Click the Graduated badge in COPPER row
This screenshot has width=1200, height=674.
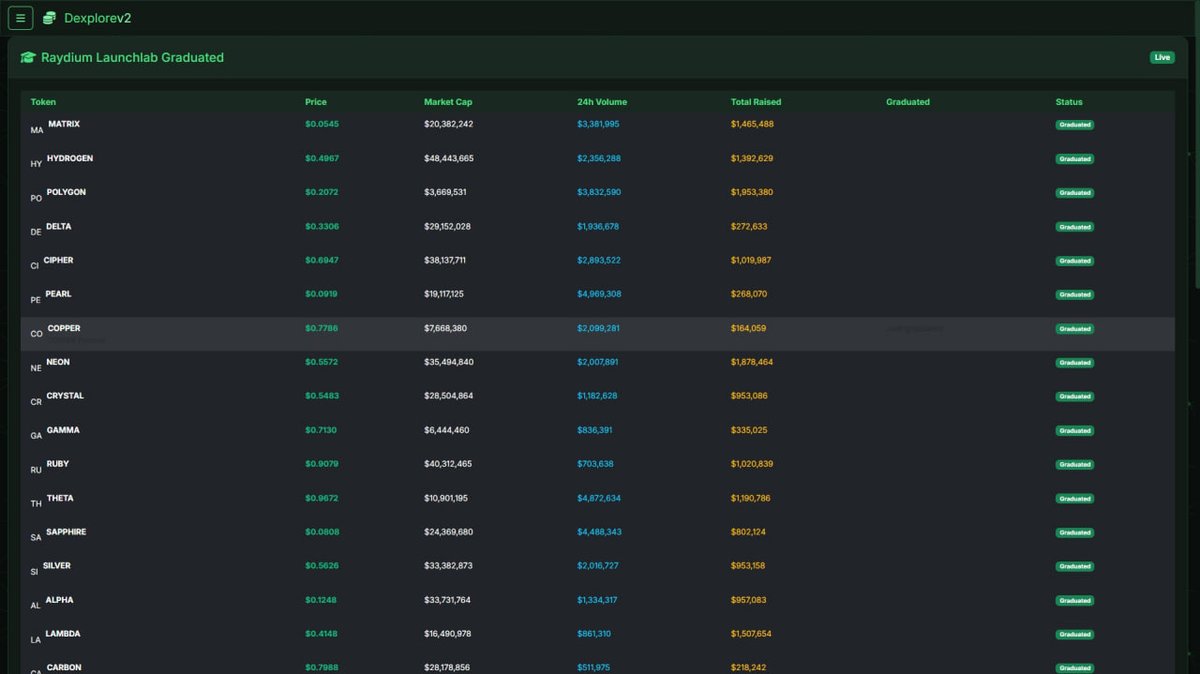(1075, 329)
